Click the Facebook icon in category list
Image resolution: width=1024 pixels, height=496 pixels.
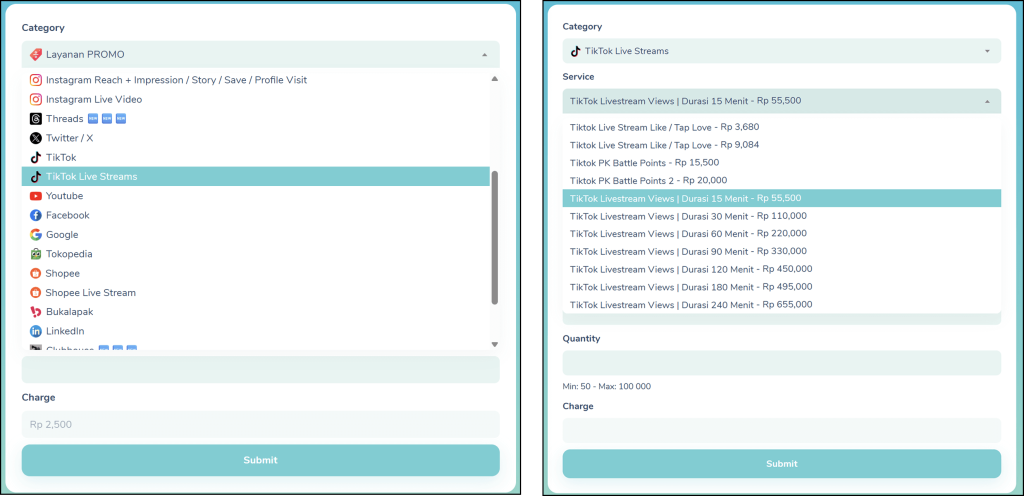tap(36, 215)
